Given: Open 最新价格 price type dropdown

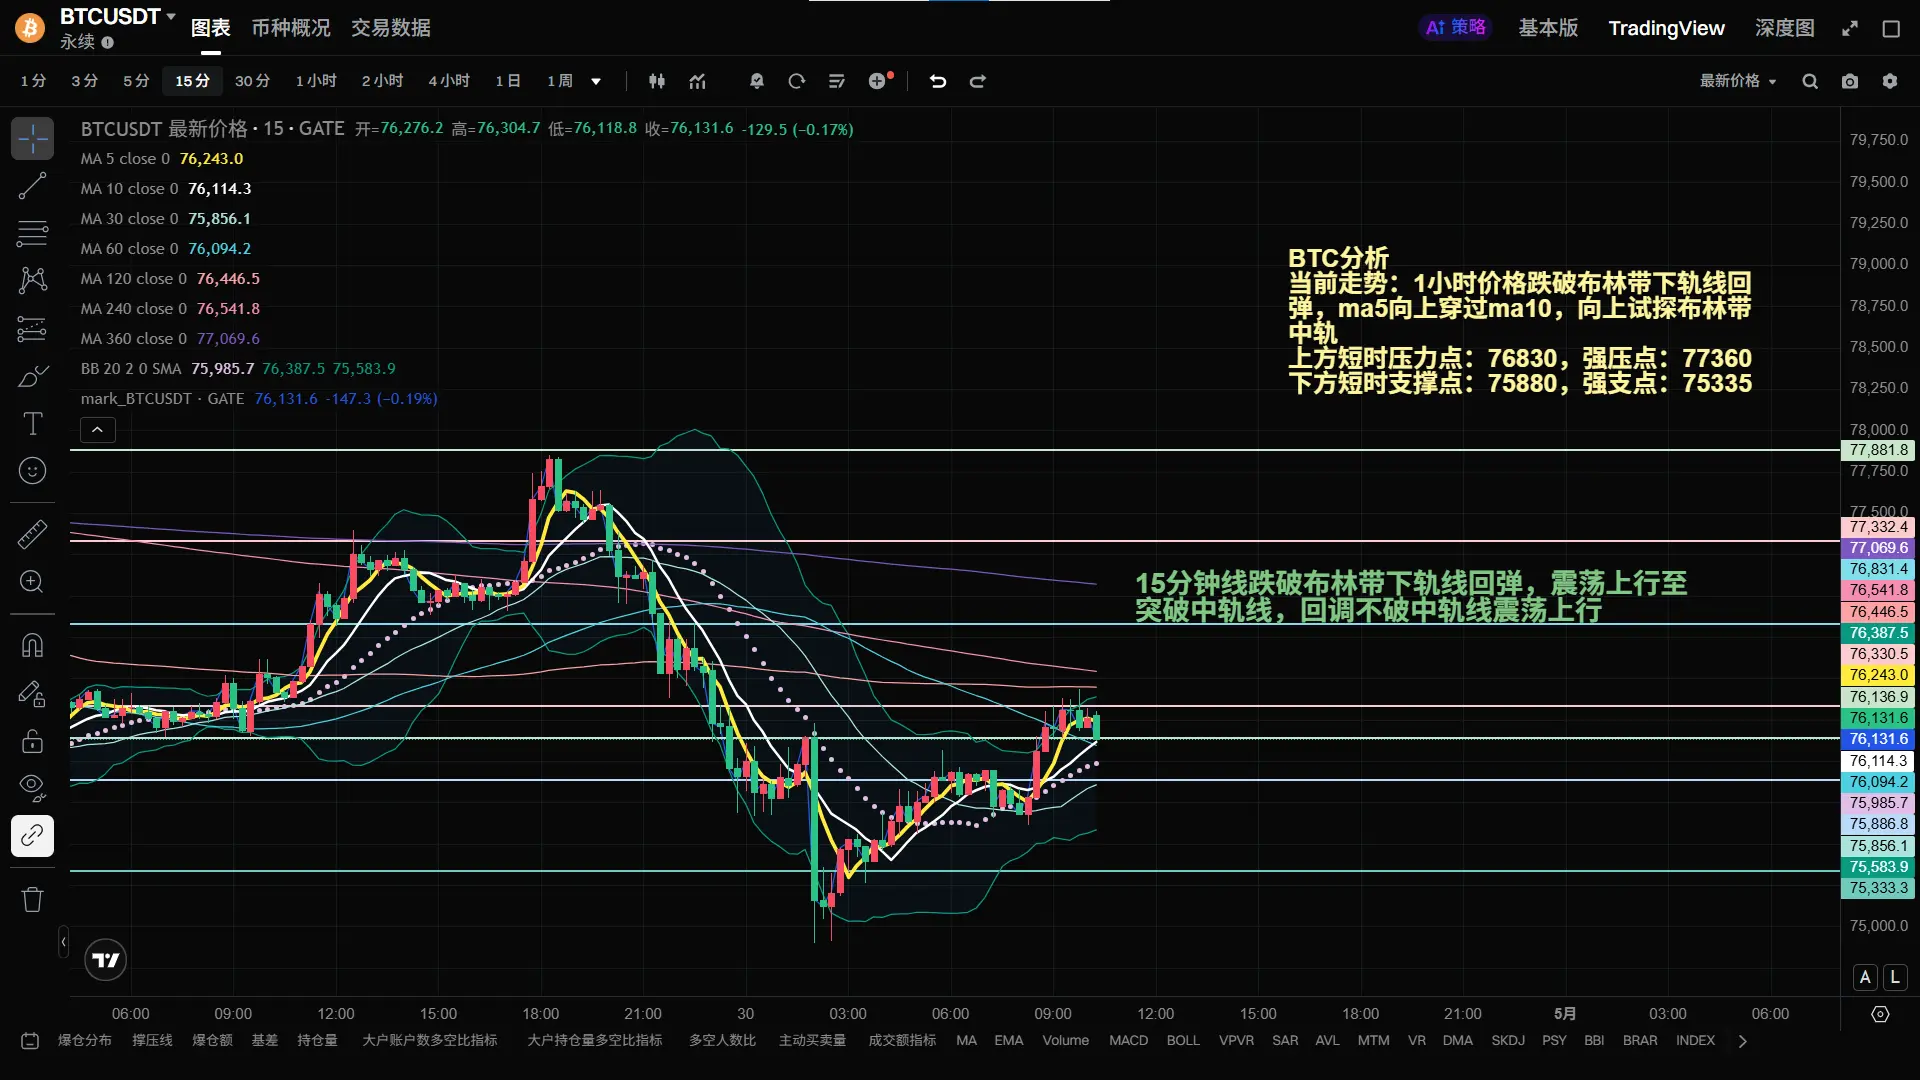Looking at the screenshot, I should pyautogui.click(x=1738, y=81).
